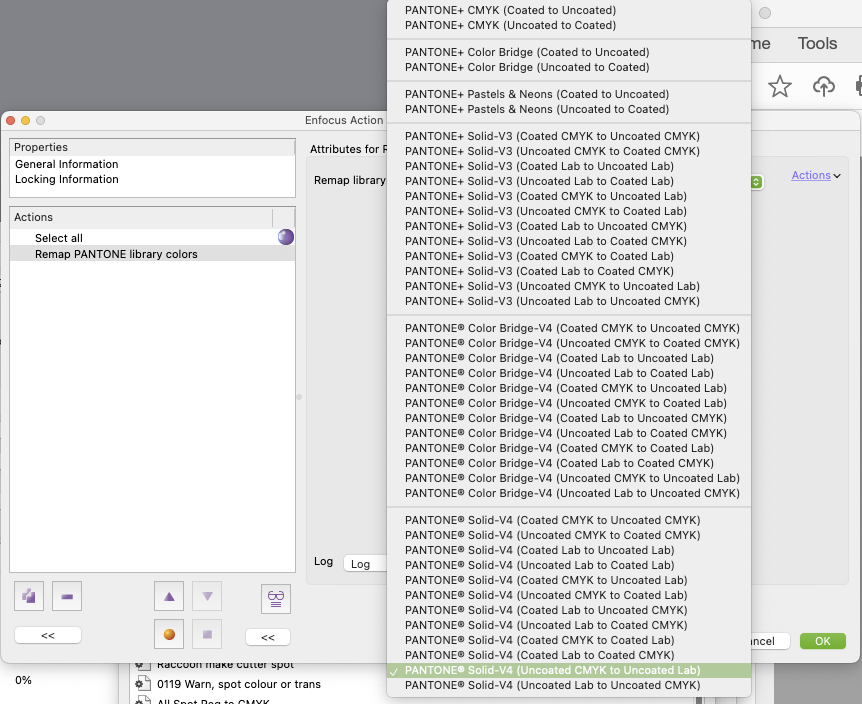Viewport: 862px width, 704px height.
Task: Start recording with the orange record button
Action: pyautogui.click(x=168, y=634)
